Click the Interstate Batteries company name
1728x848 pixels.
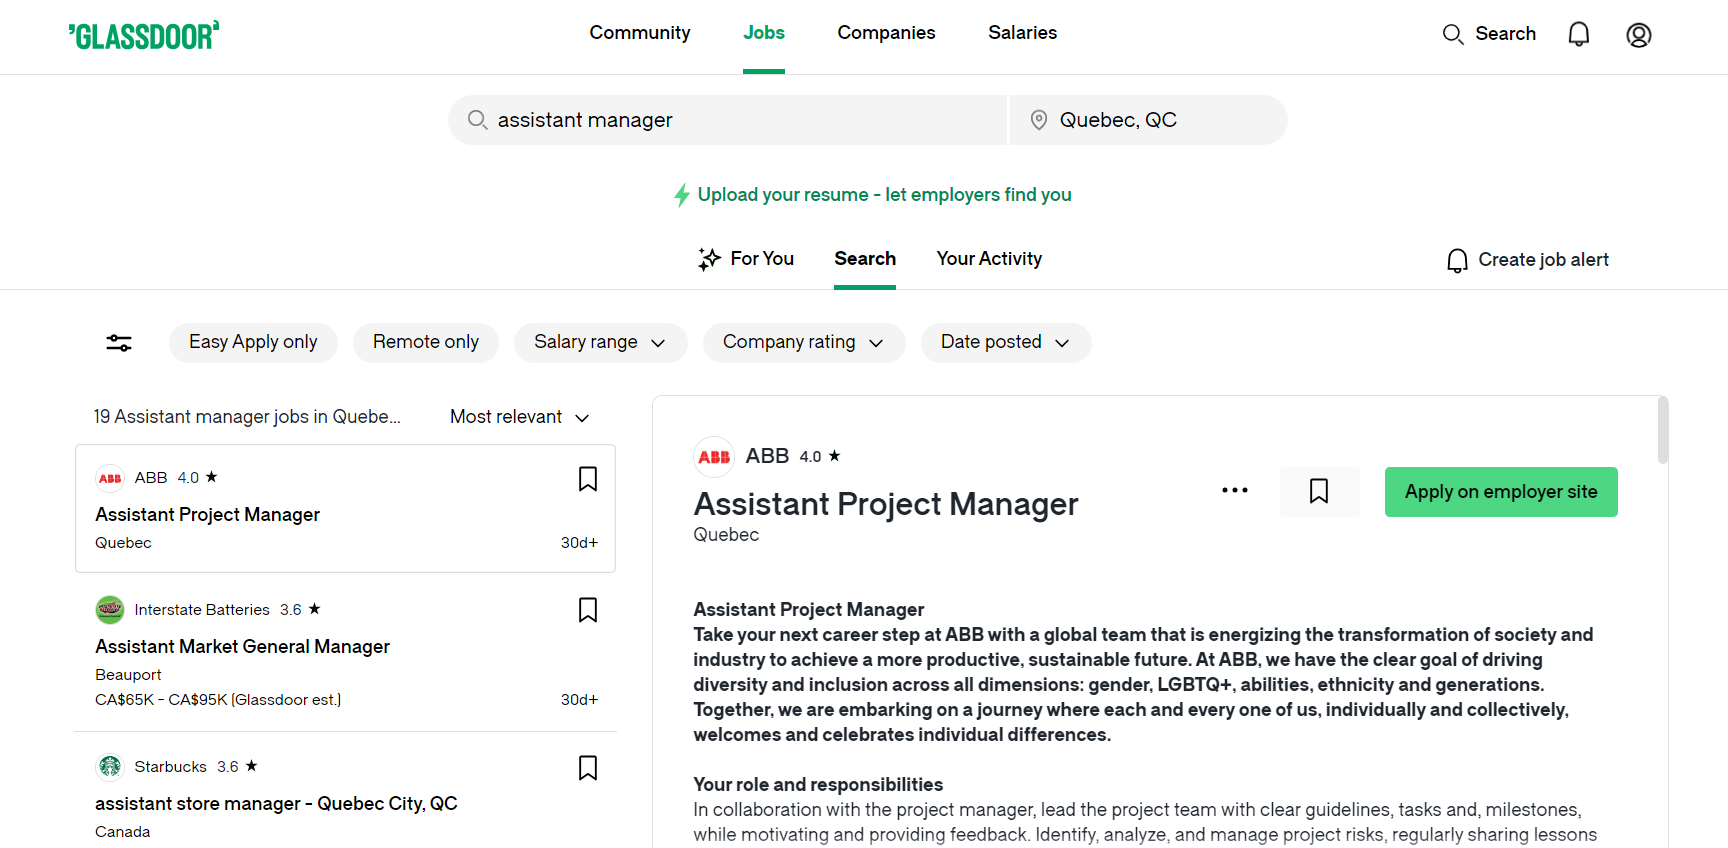pyautogui.click(x=202, y=610)
